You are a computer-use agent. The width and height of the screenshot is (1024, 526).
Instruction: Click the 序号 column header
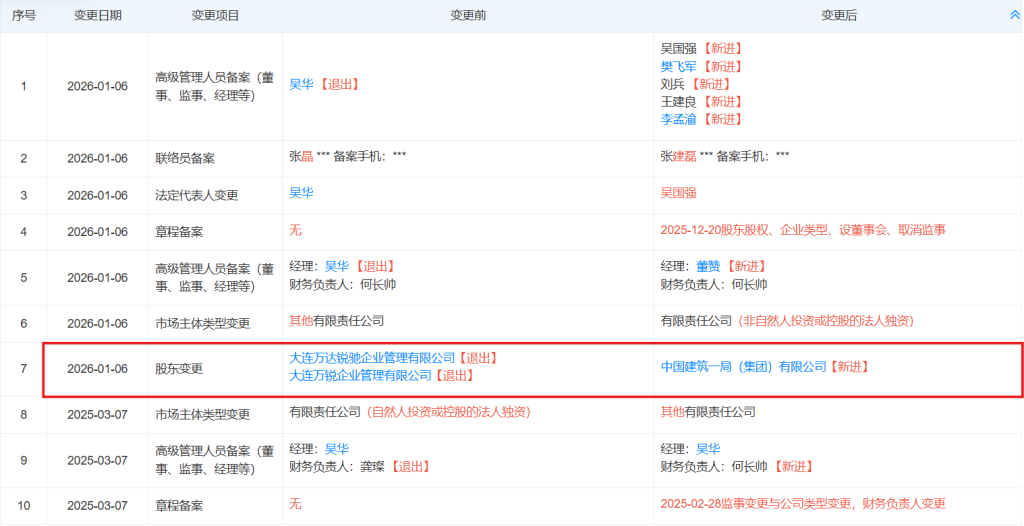(24, 16)
